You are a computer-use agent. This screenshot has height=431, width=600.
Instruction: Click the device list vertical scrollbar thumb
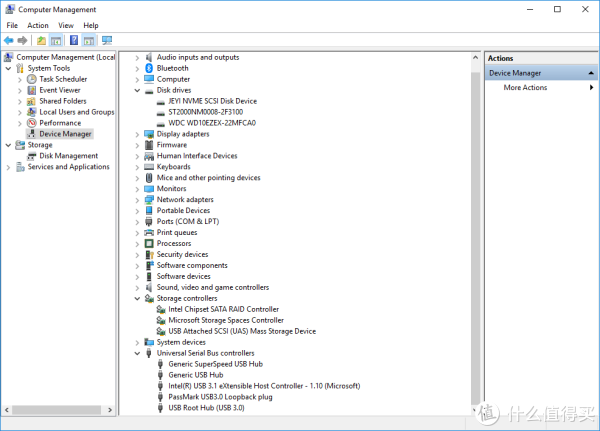(x=475, y=237)
